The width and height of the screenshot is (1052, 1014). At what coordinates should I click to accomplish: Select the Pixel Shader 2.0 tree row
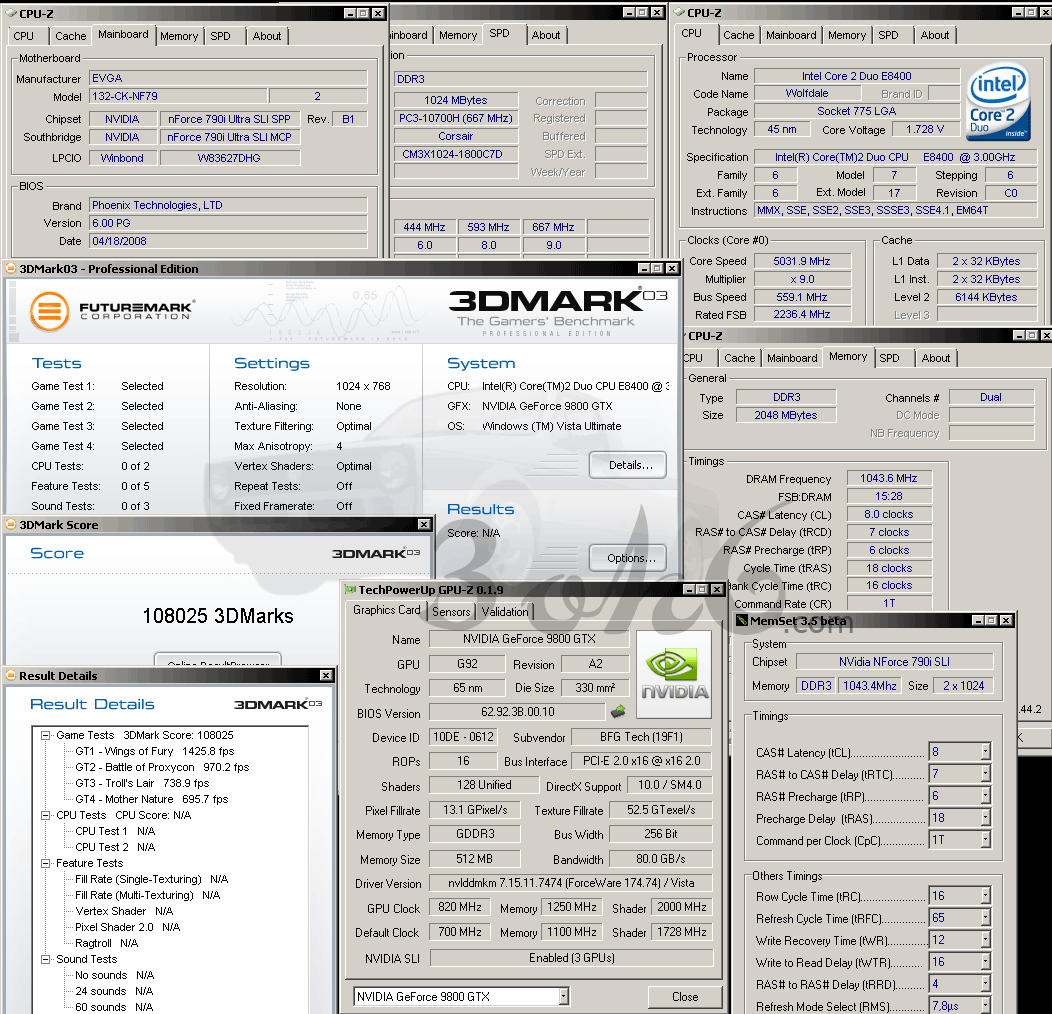coord(127,927)
